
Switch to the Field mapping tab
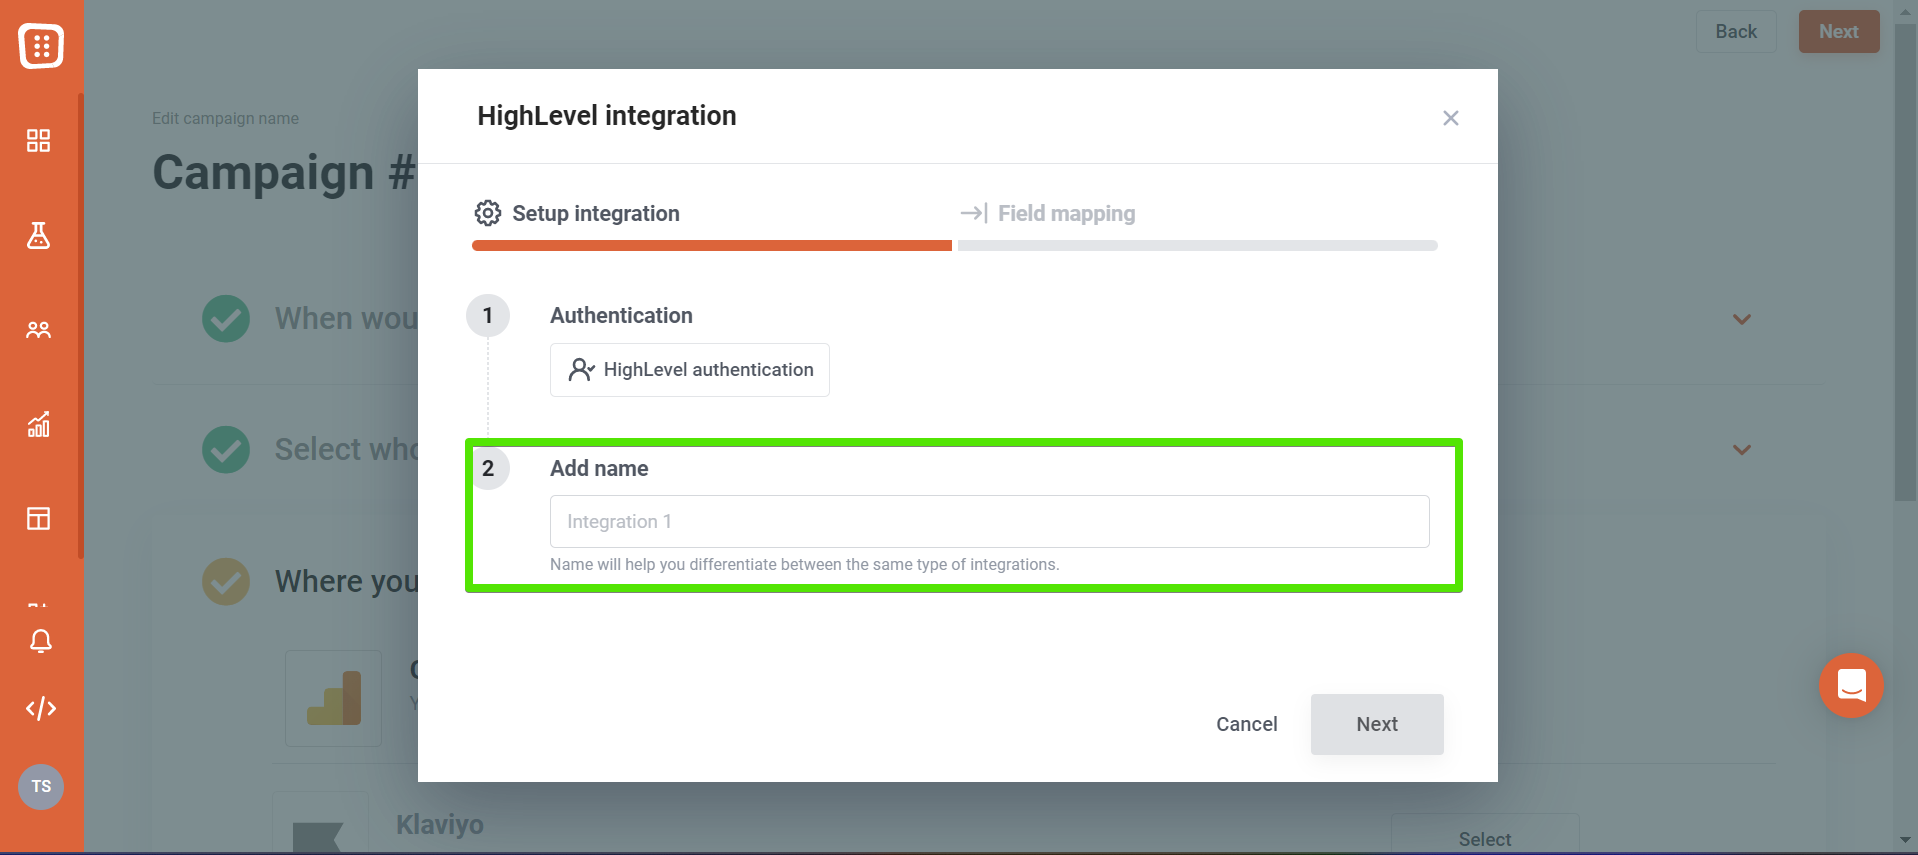1048,214
